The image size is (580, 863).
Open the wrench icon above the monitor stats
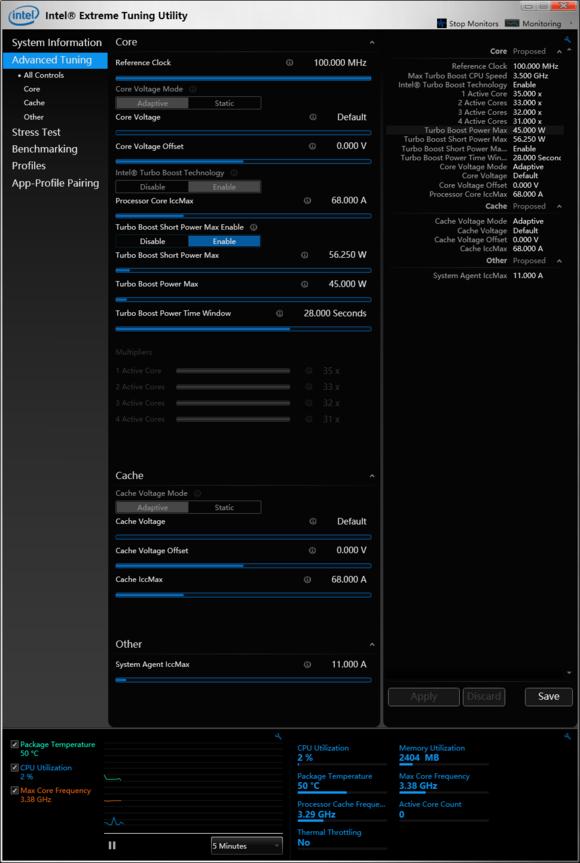click(567, 736)
